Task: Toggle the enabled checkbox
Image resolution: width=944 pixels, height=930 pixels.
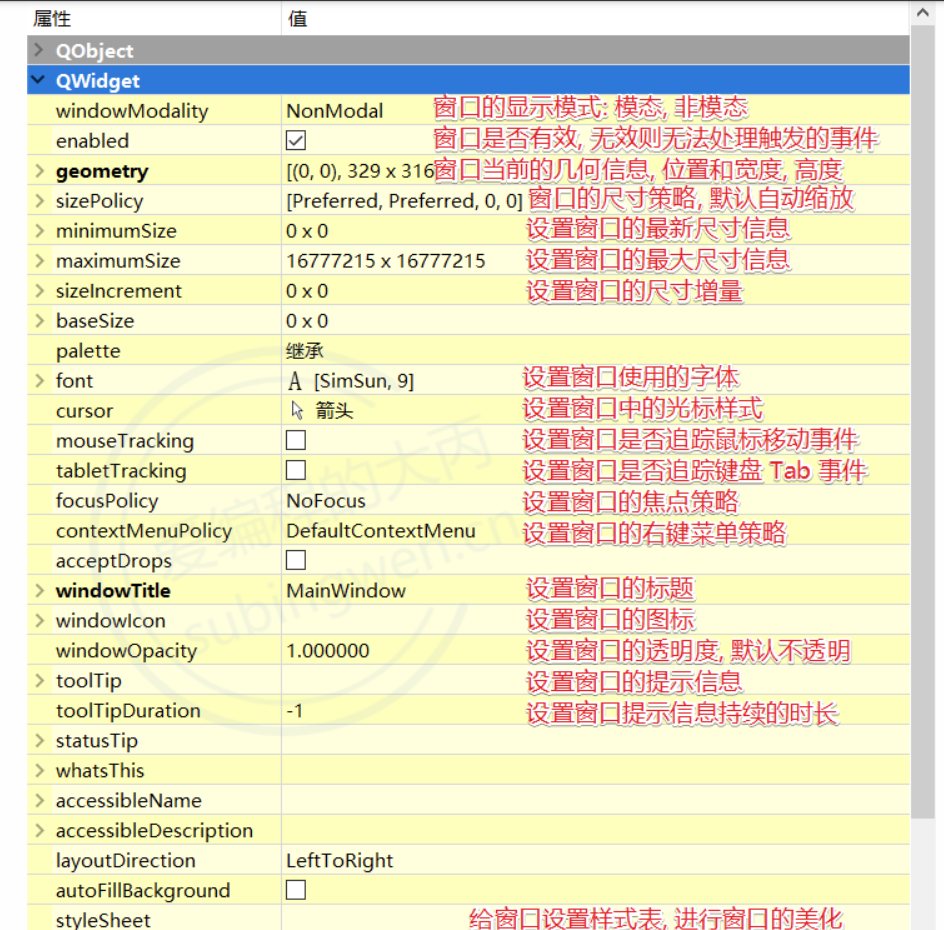Action: point(296,140)
